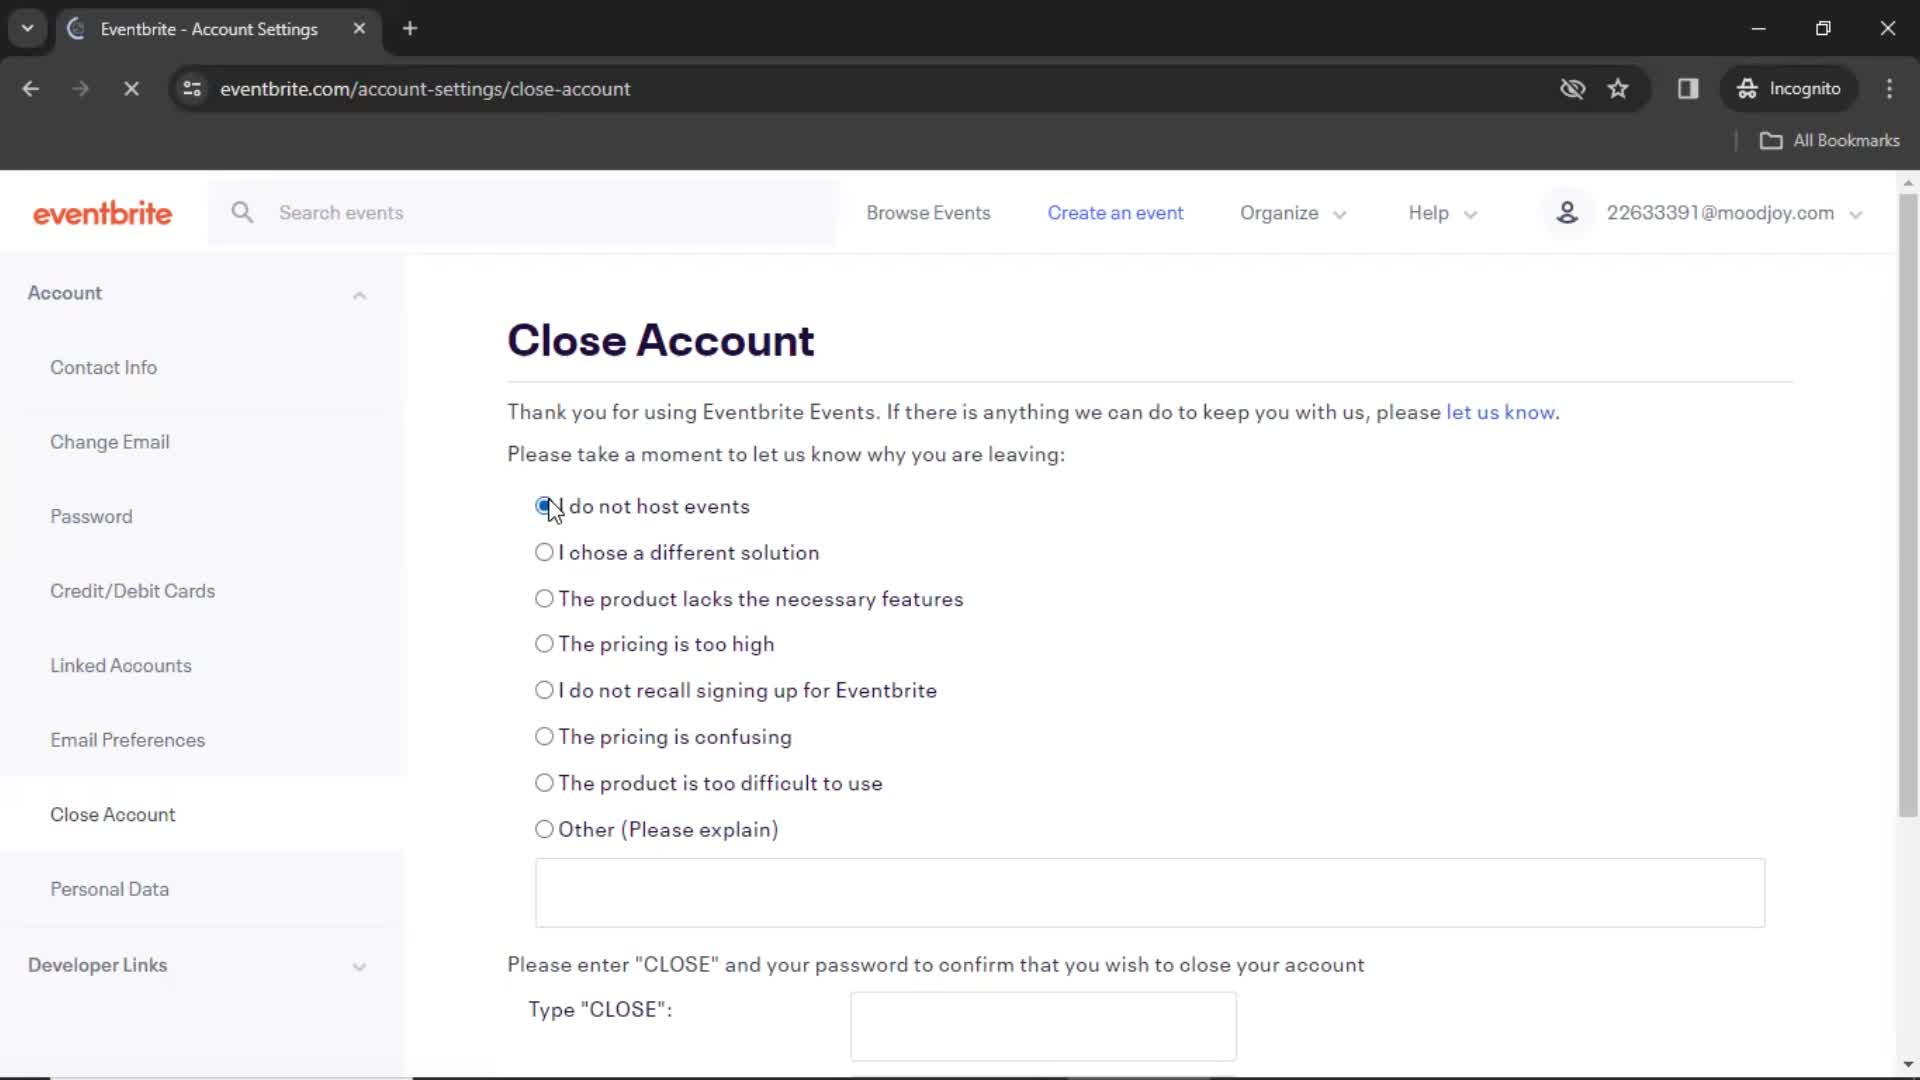Minimize the browser window
The image size is (1920, 1080).
1759,28
